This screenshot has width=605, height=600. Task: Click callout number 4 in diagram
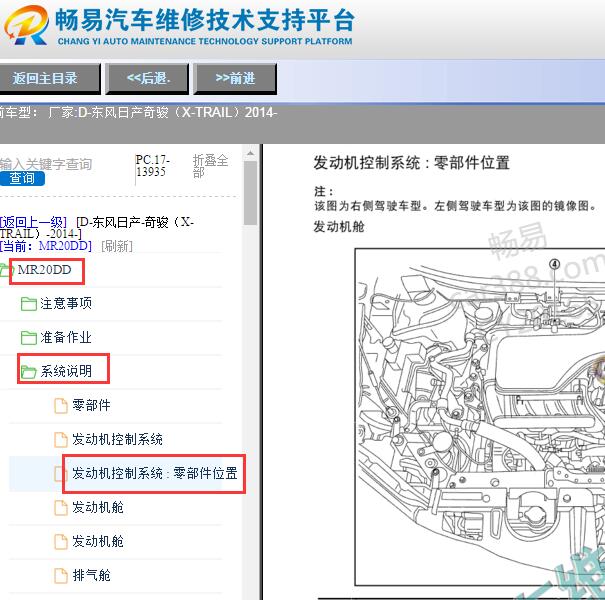[554, 264]
